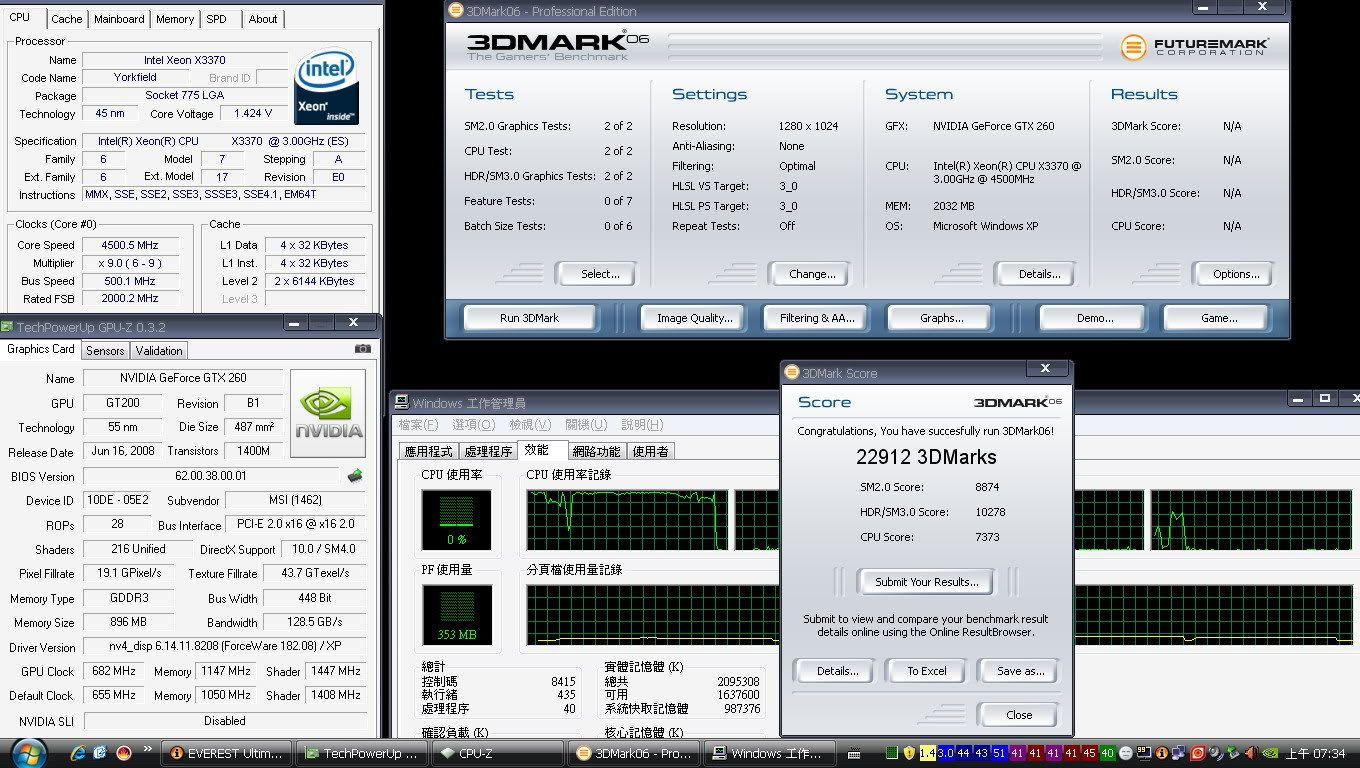The width and height of the screenshot is (1360, 768).
Task: Click the yellow 1.4 voltage tray indicator
Action: point(927,753)
